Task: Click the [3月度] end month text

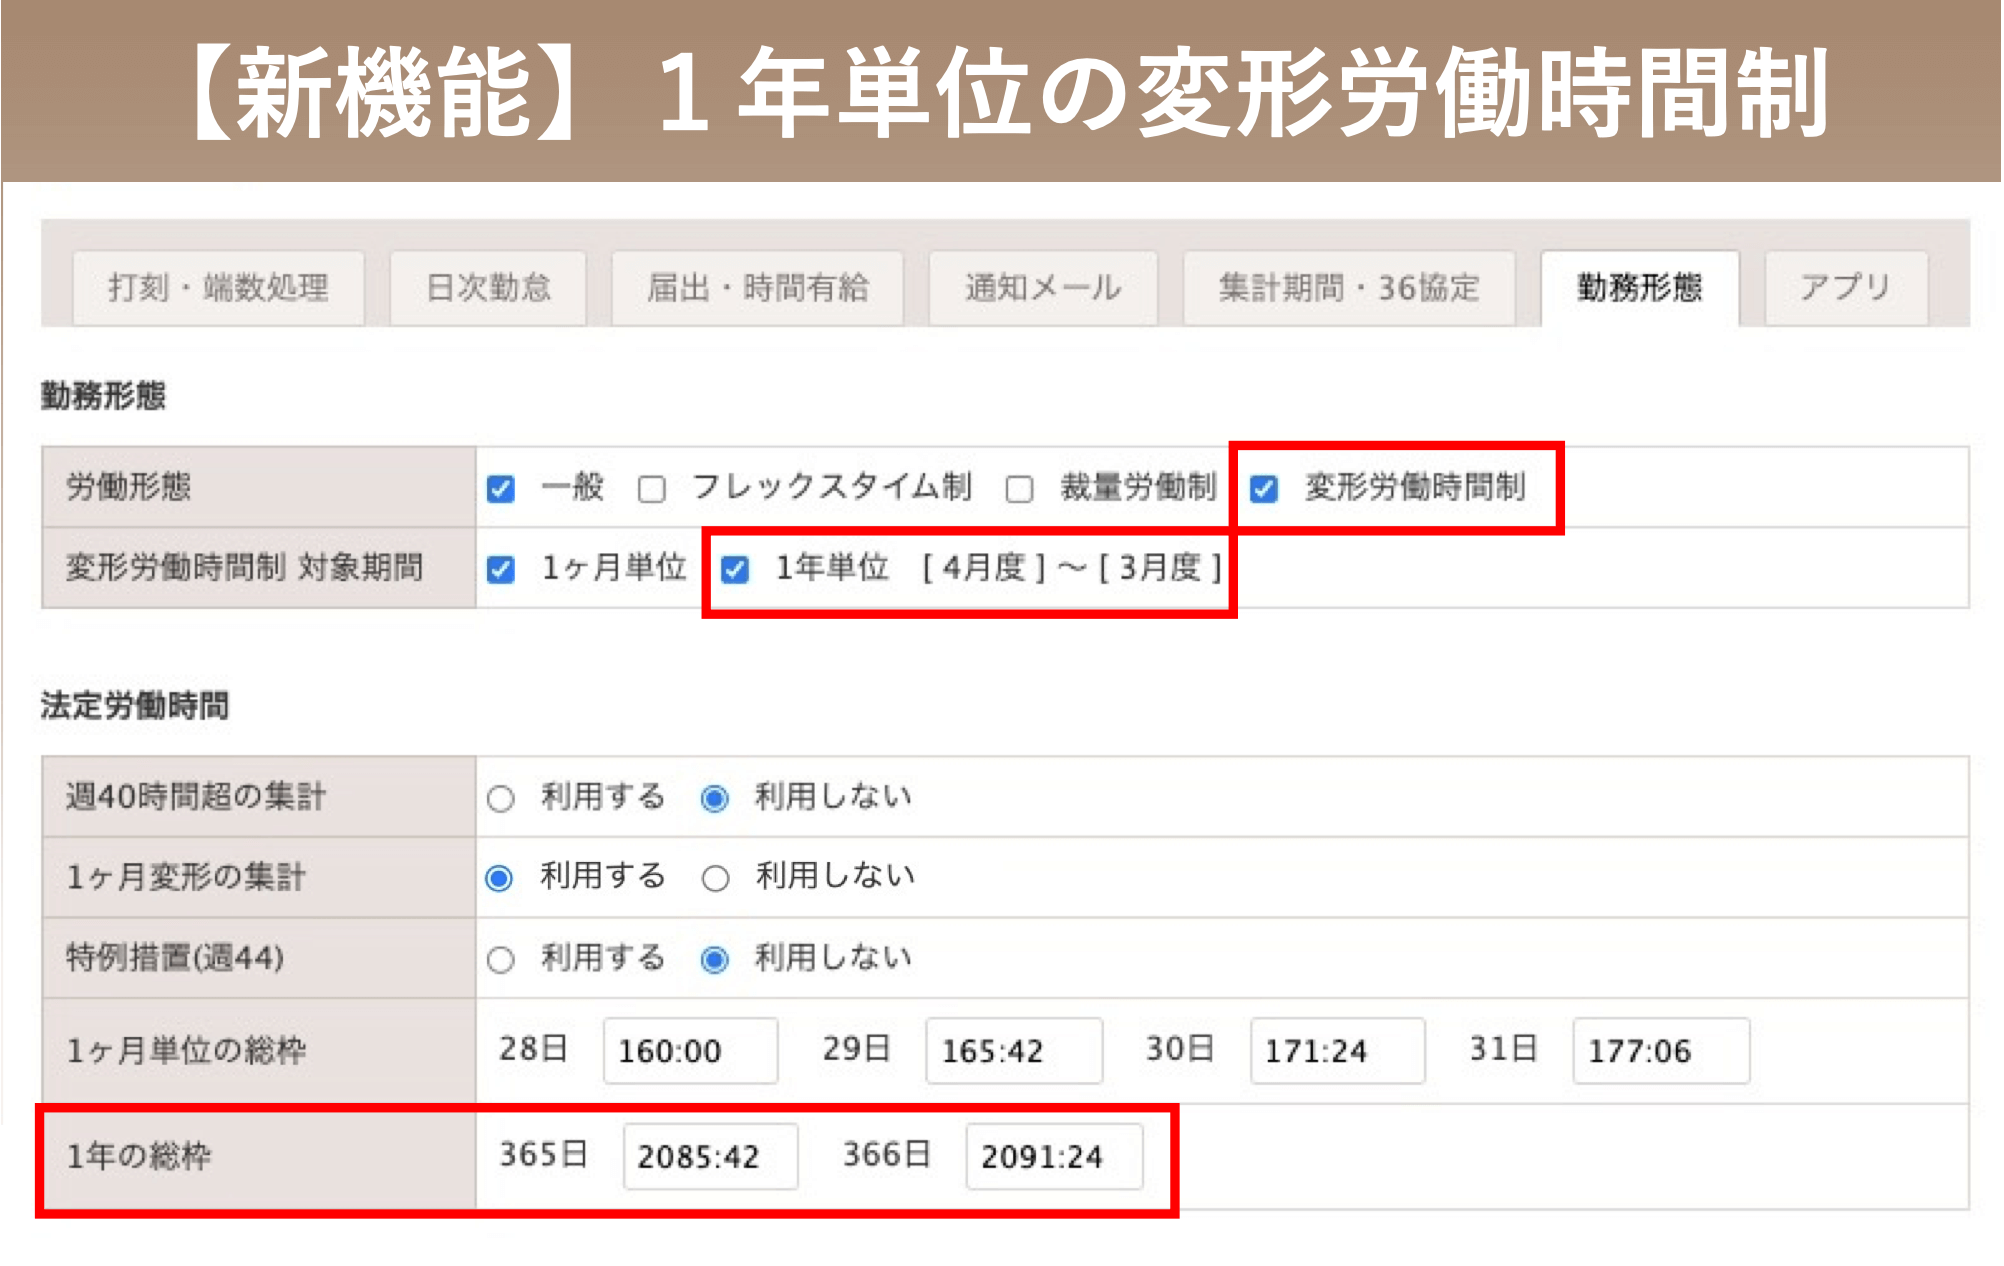Action: [1160, 568]
